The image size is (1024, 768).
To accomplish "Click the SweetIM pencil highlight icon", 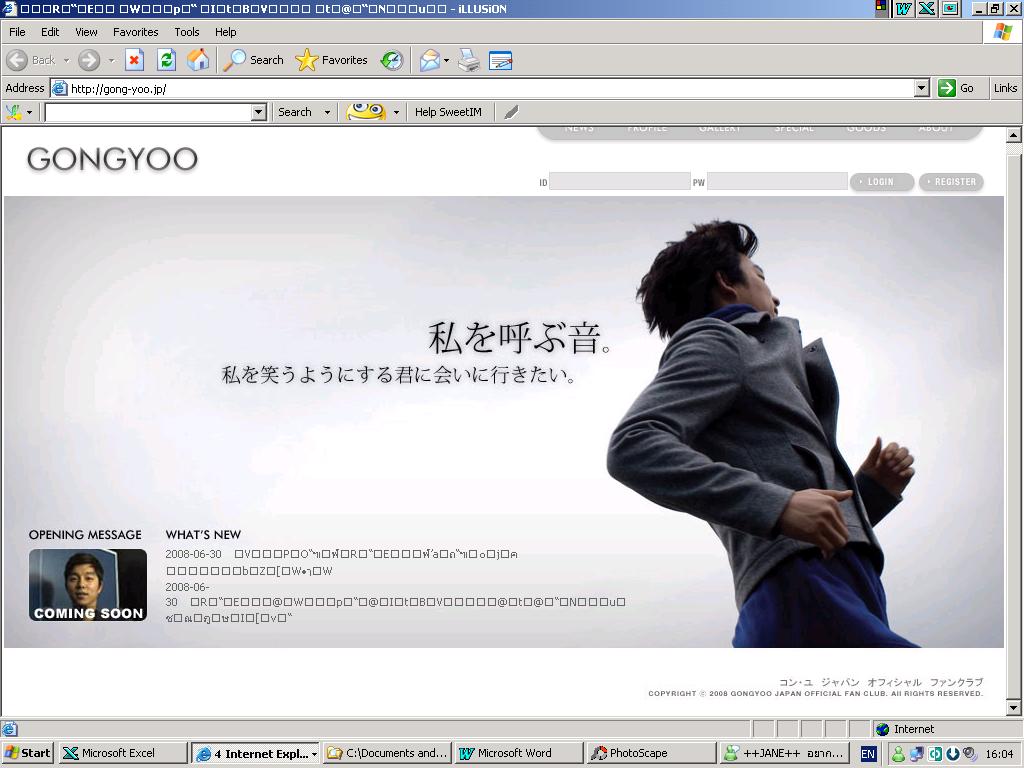I will 511,112.
